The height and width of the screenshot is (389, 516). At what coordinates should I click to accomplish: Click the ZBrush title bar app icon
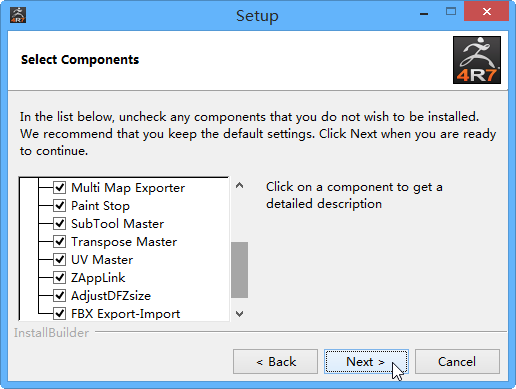point(18,15)
